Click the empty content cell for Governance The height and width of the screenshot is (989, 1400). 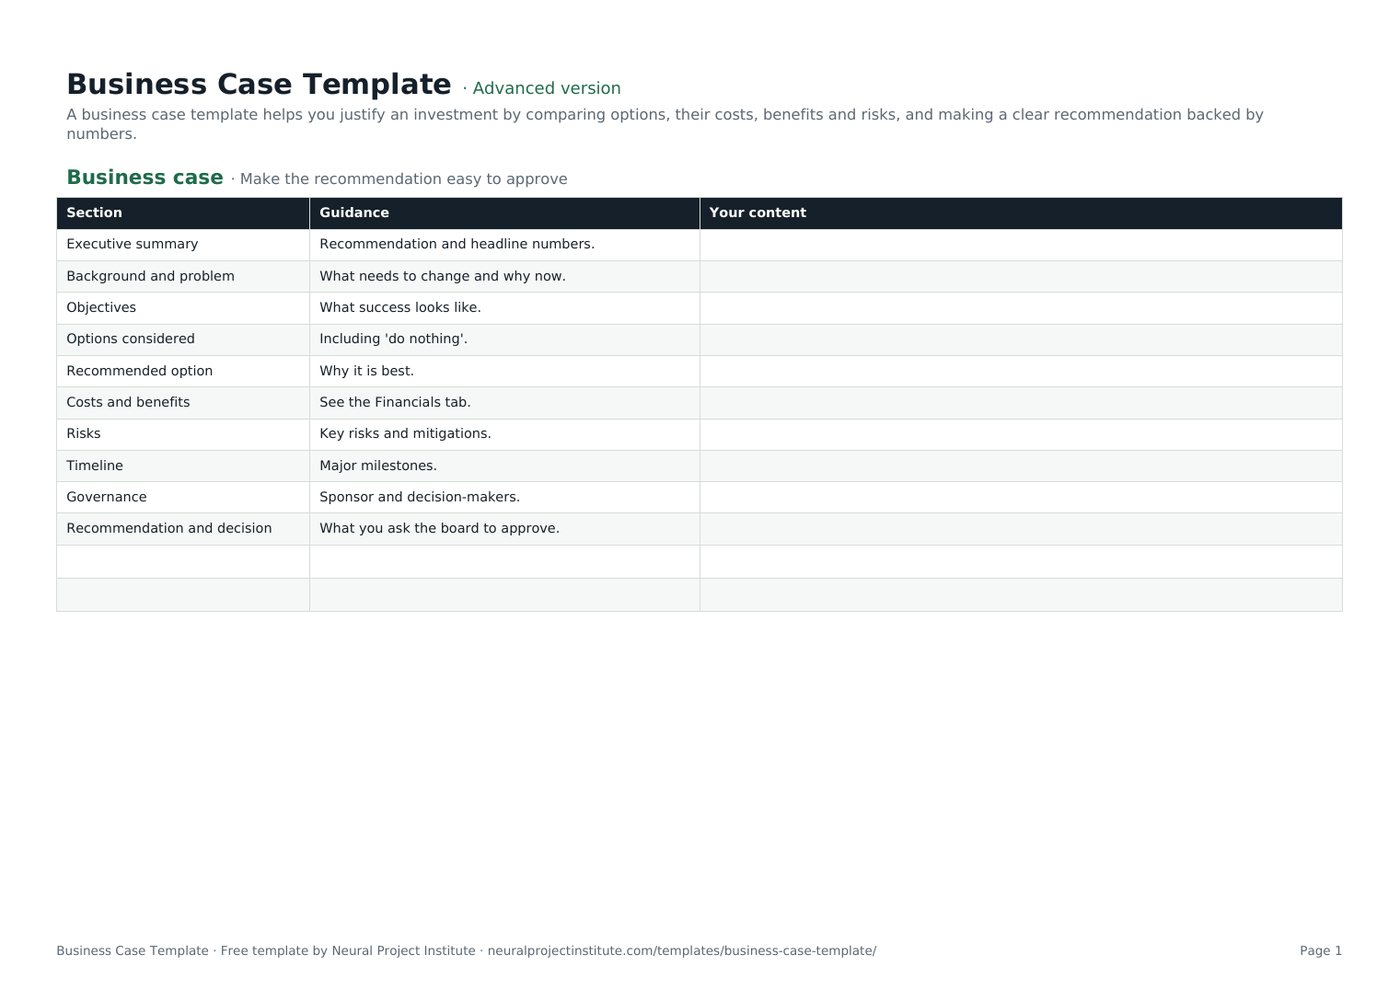click(1021, 497)
